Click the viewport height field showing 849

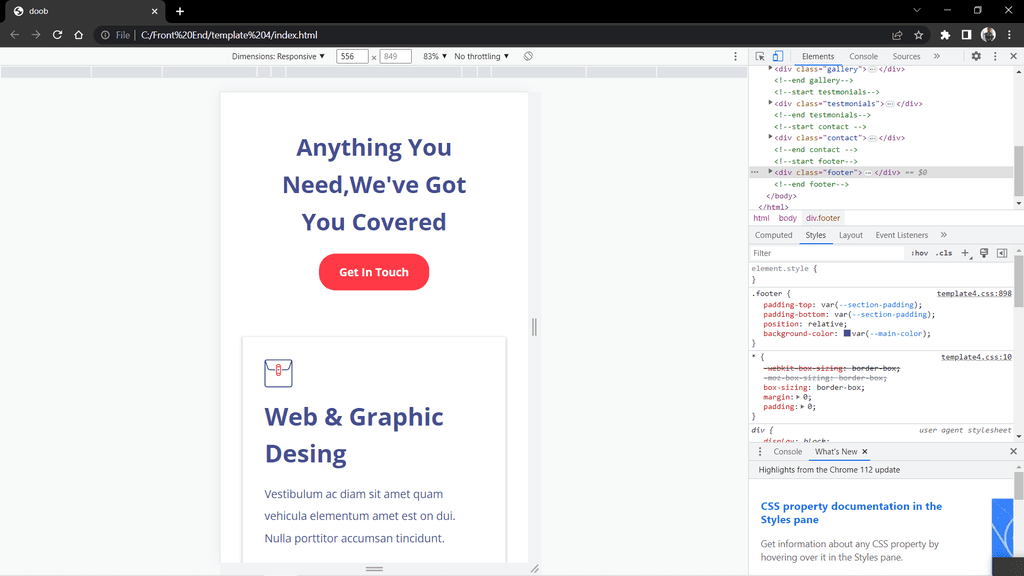(x=395, y=56)
